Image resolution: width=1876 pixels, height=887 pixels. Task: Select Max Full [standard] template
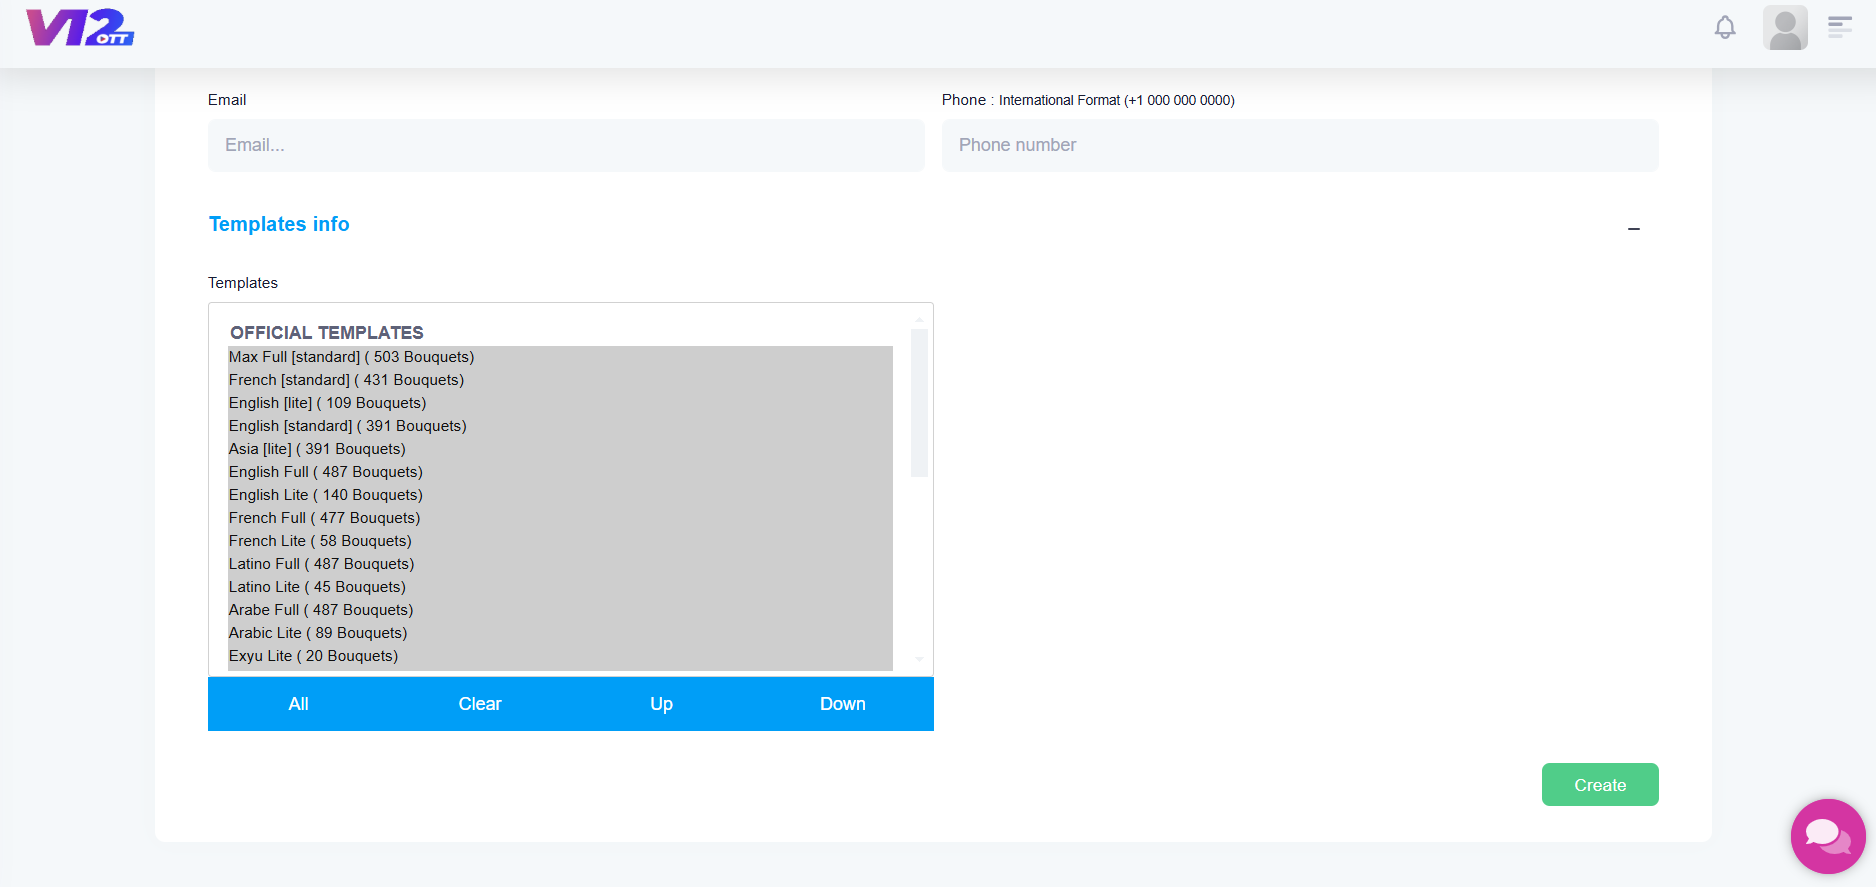pyautogui.click(x=351, y=357)
